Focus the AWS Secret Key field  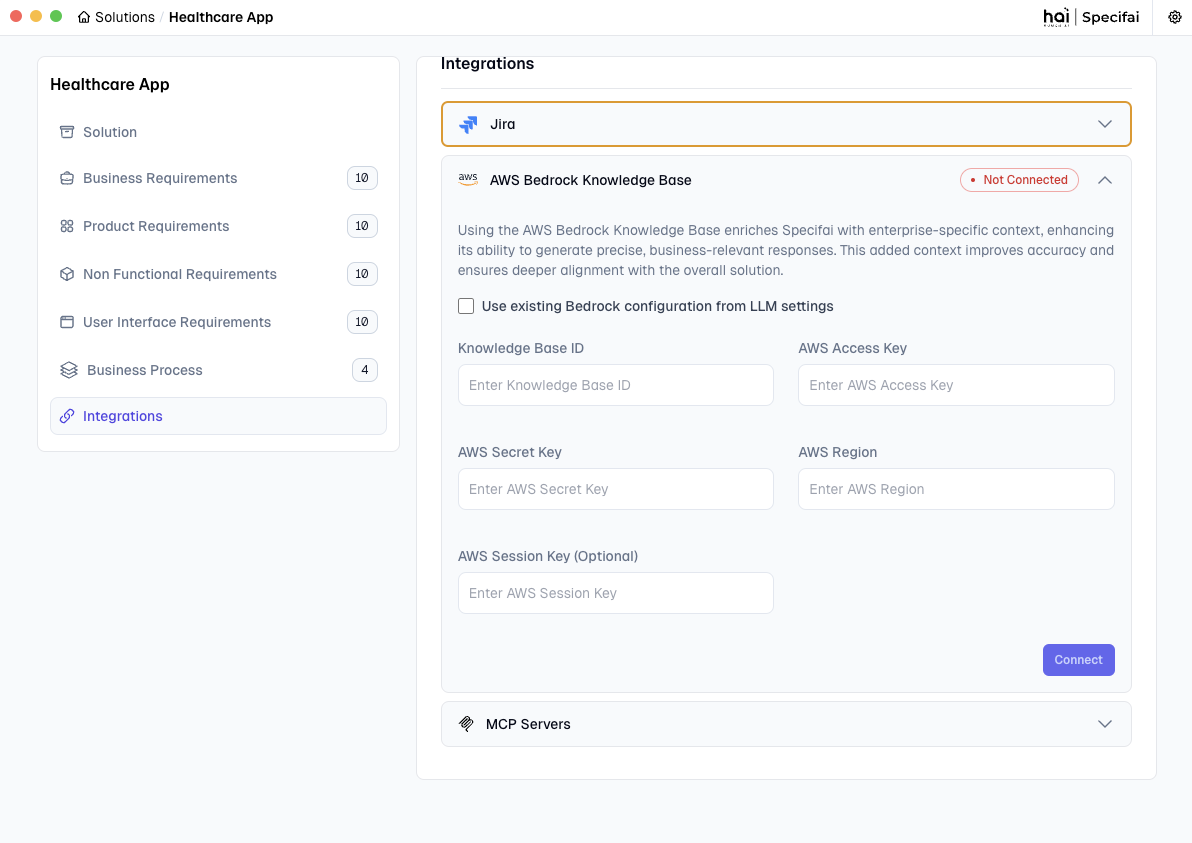(x=615, y=489)
